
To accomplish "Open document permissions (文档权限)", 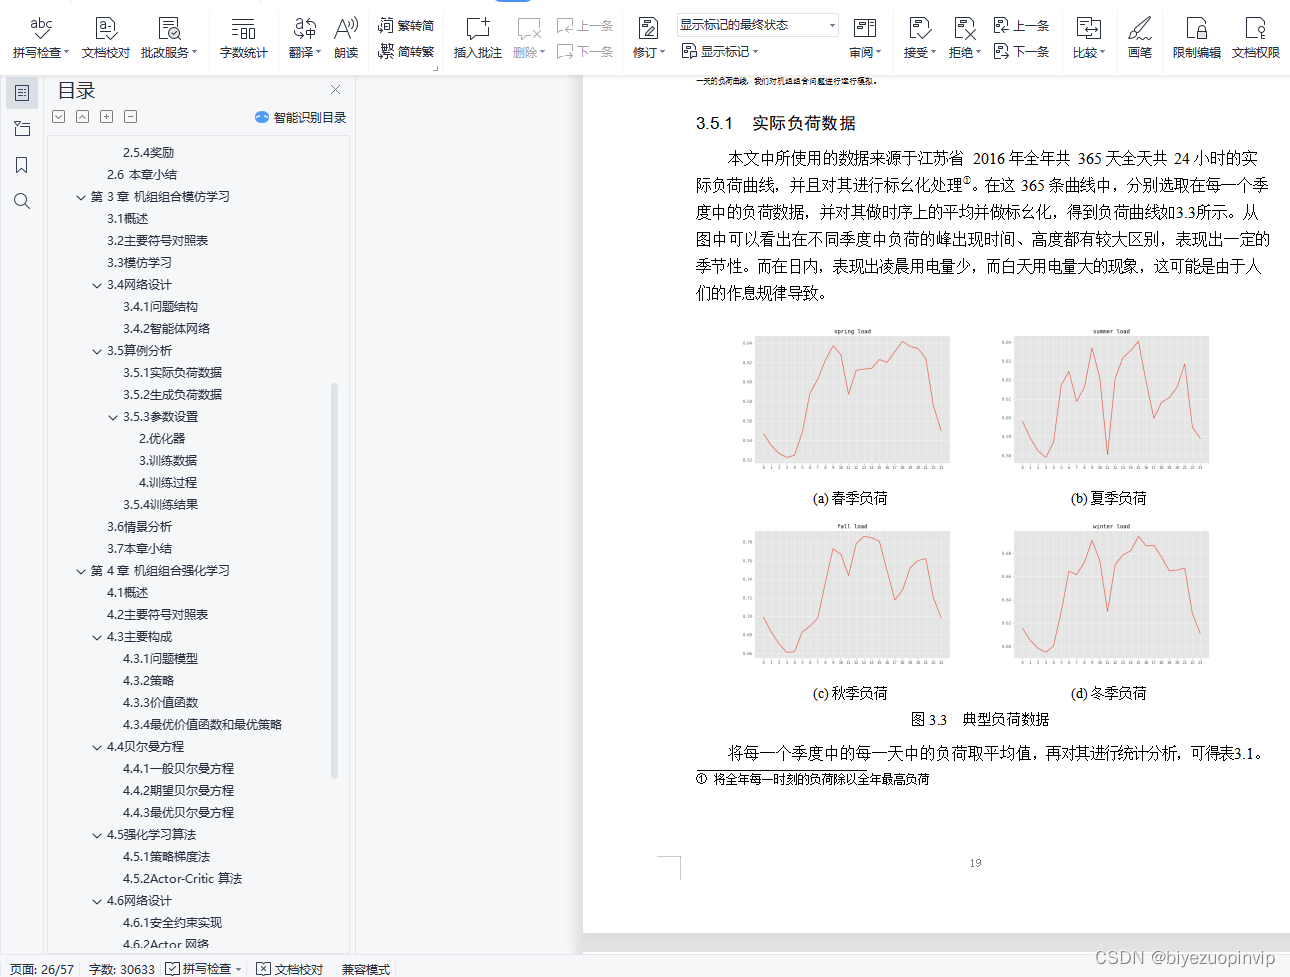I will 1256,38.
